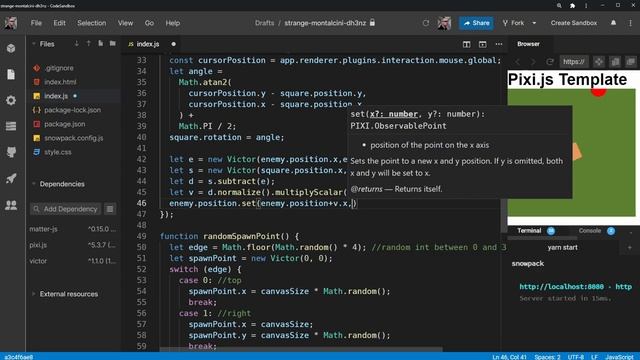Image resolution: width=640 pixels, height=360 pixels.
Task: Open the Help menu
Action: pyautogui.click(x=173, y=23)
